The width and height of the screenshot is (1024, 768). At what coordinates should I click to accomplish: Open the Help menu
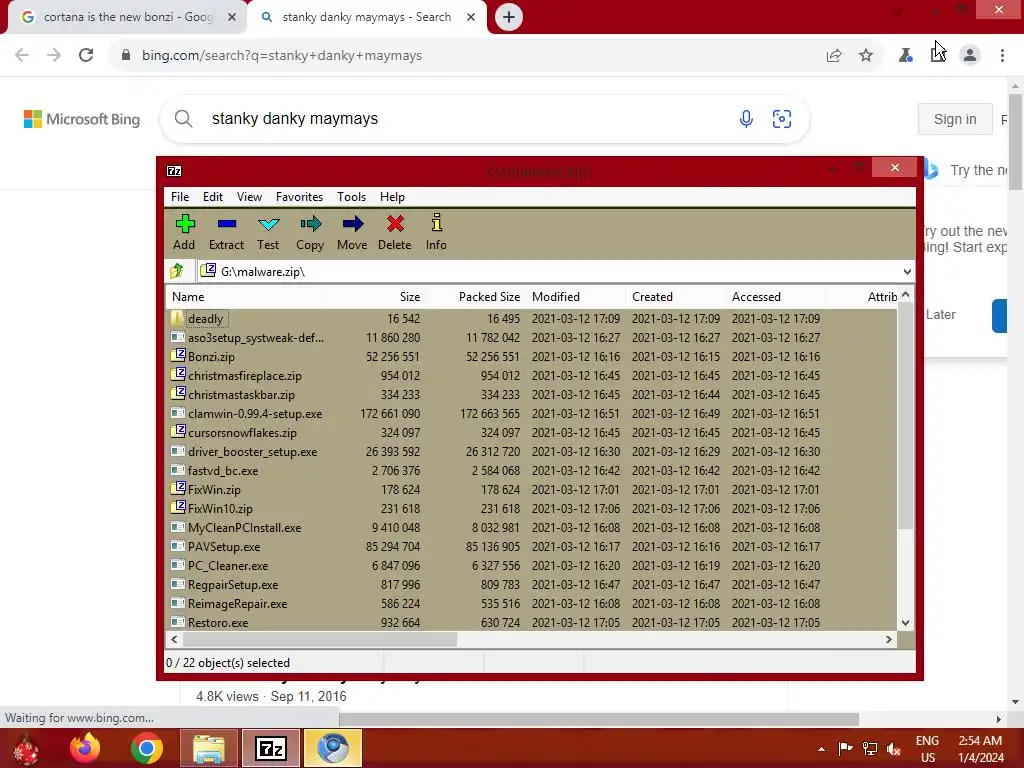[392, 197]
